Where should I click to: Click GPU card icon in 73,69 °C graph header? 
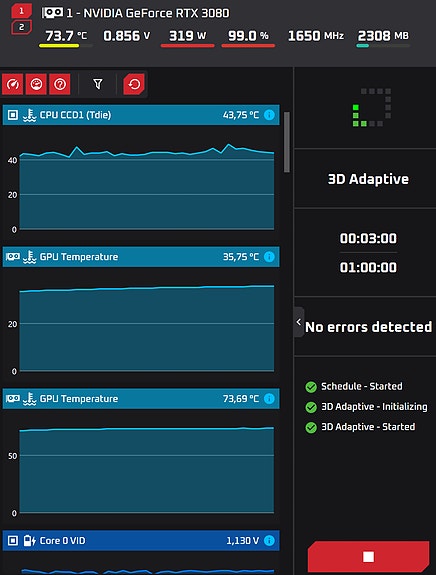pos(13,398)
